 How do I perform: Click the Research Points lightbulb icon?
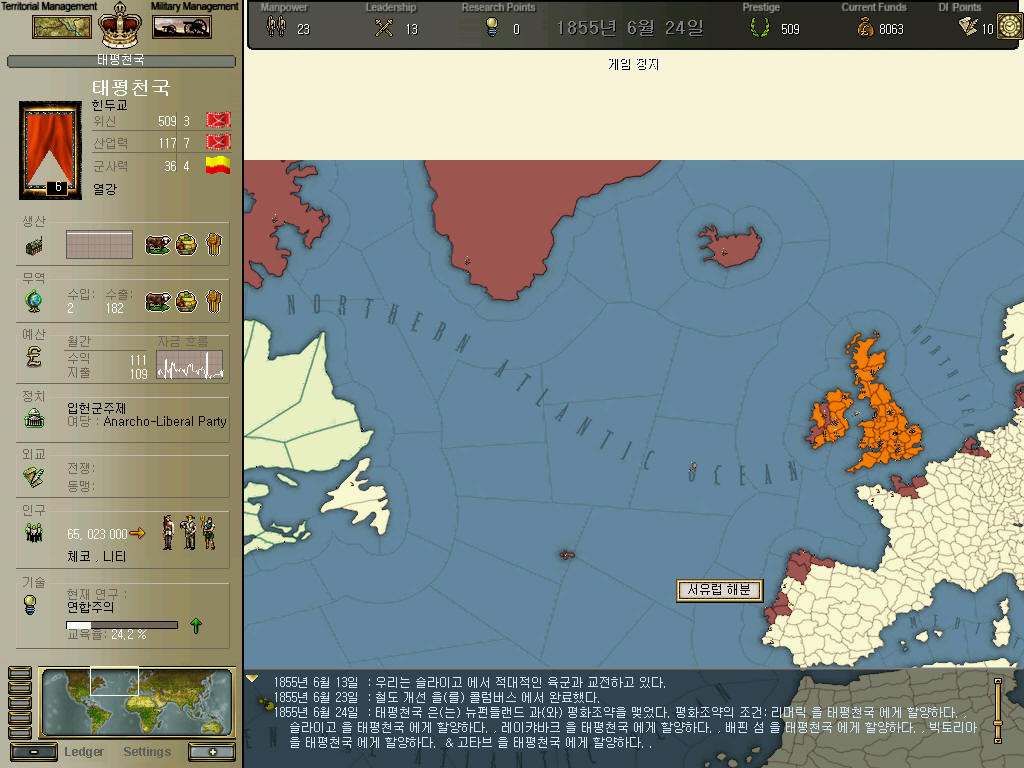[492, 27]
